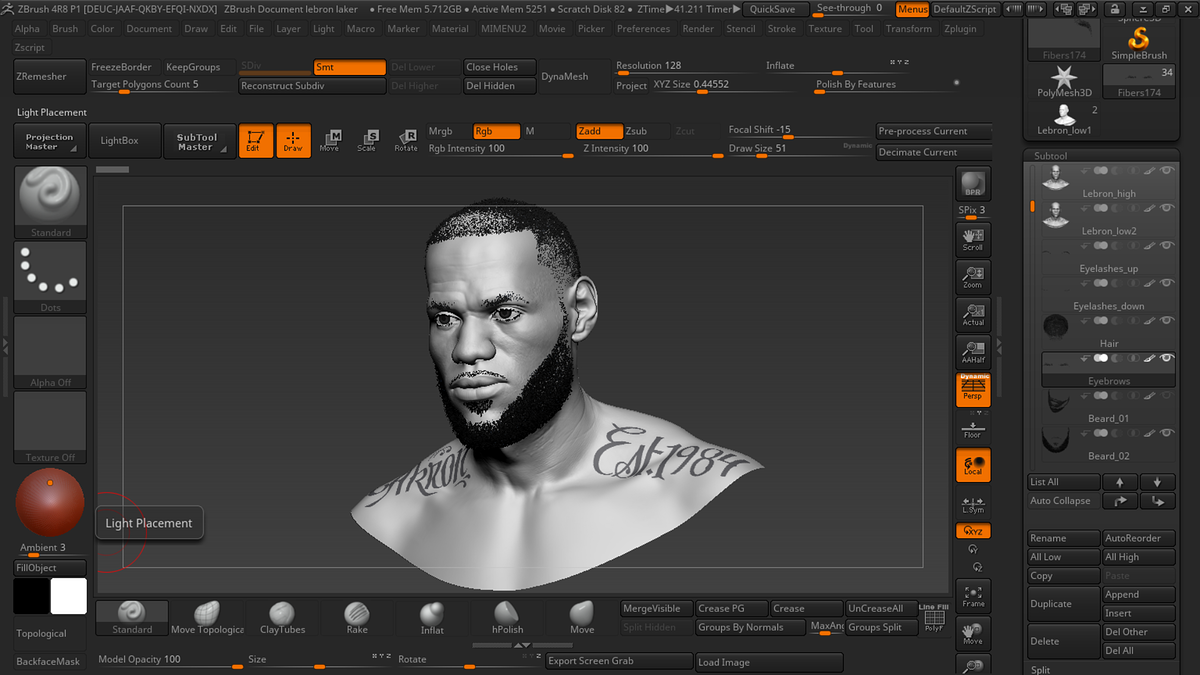Image resolution: width=1200 pixels, height=675 pixels.
Task: Click the white color swatch
Action: point(69,596)
